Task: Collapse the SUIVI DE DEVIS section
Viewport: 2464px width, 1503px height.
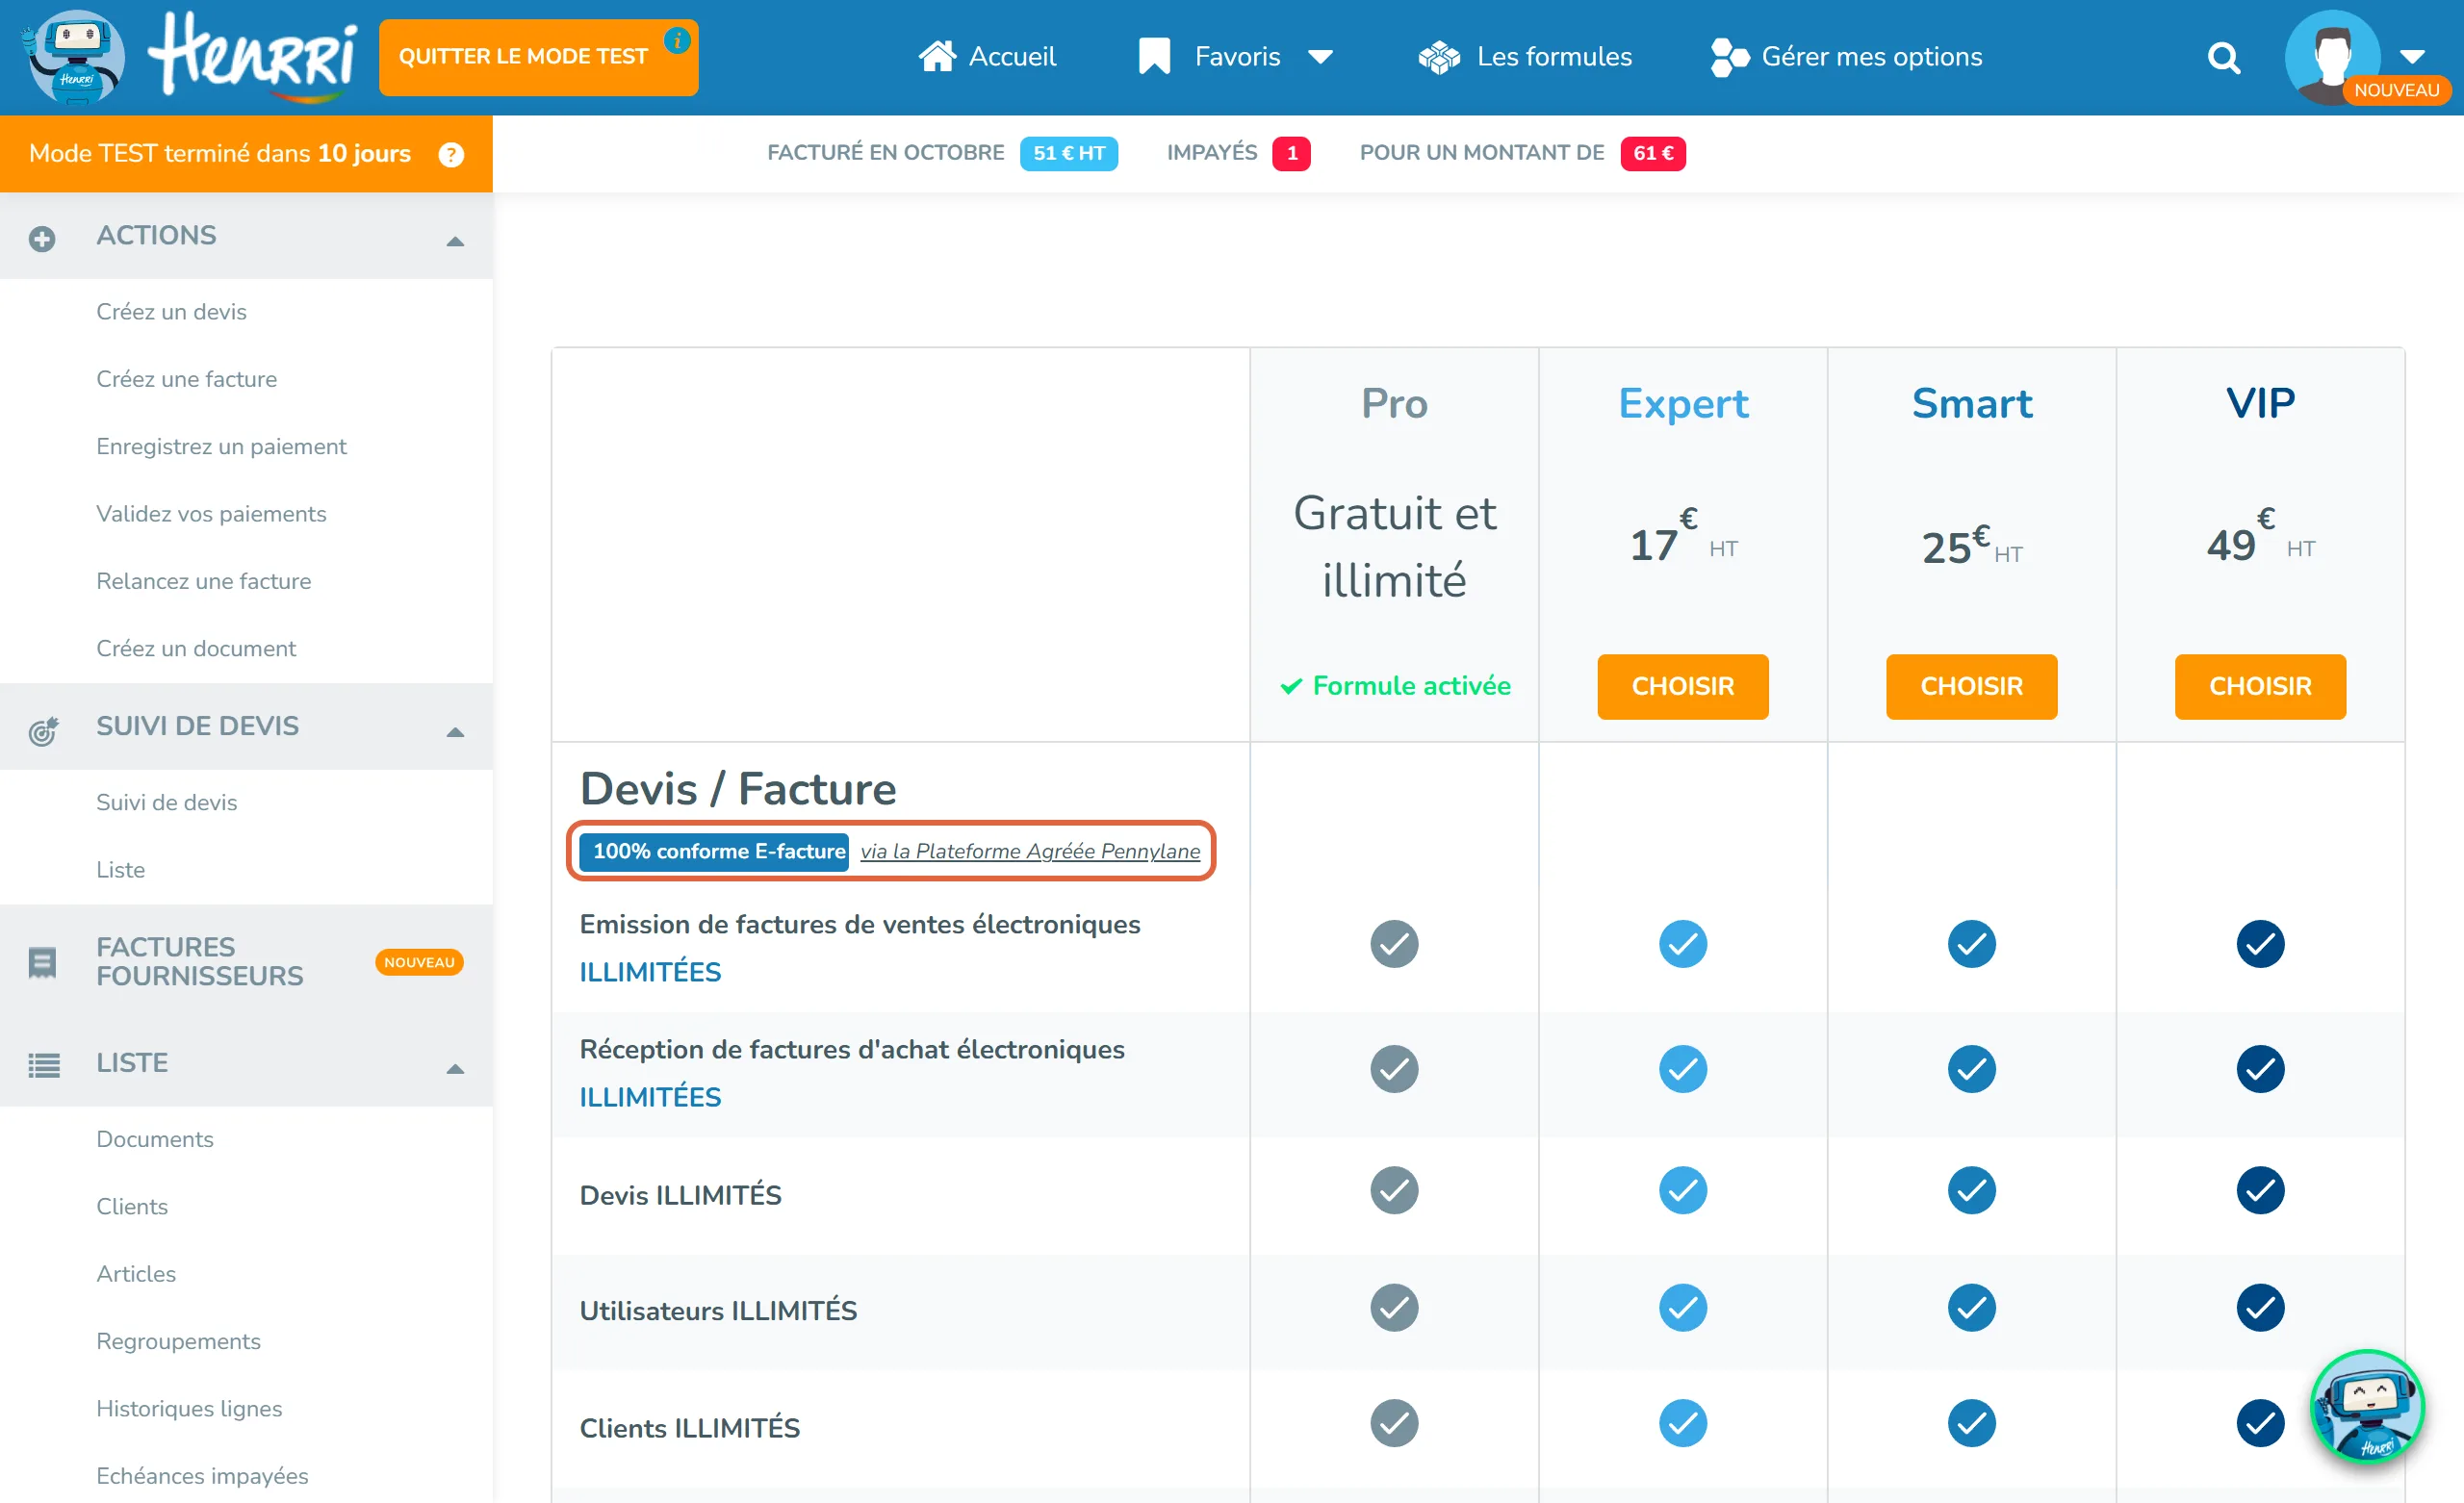Action: 455,731
